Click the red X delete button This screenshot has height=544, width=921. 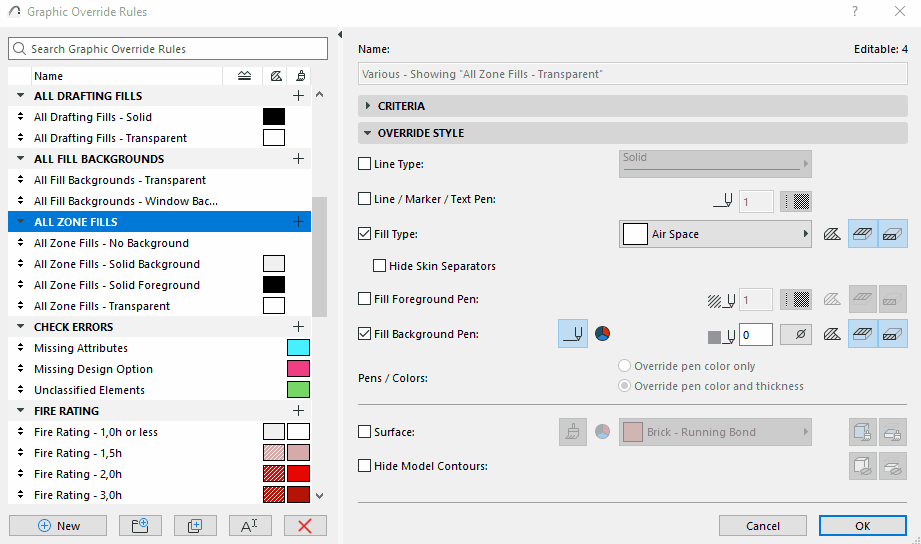pos(305,526)
